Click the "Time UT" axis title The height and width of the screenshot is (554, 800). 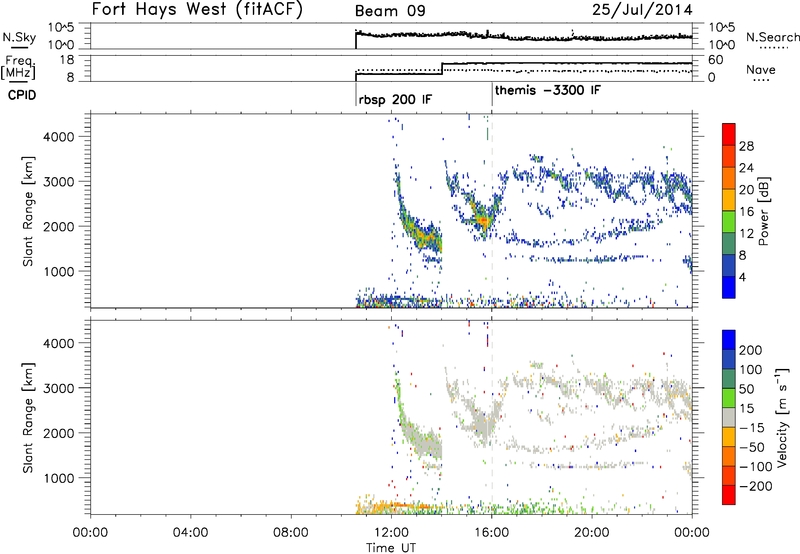[x=391, y=548]
